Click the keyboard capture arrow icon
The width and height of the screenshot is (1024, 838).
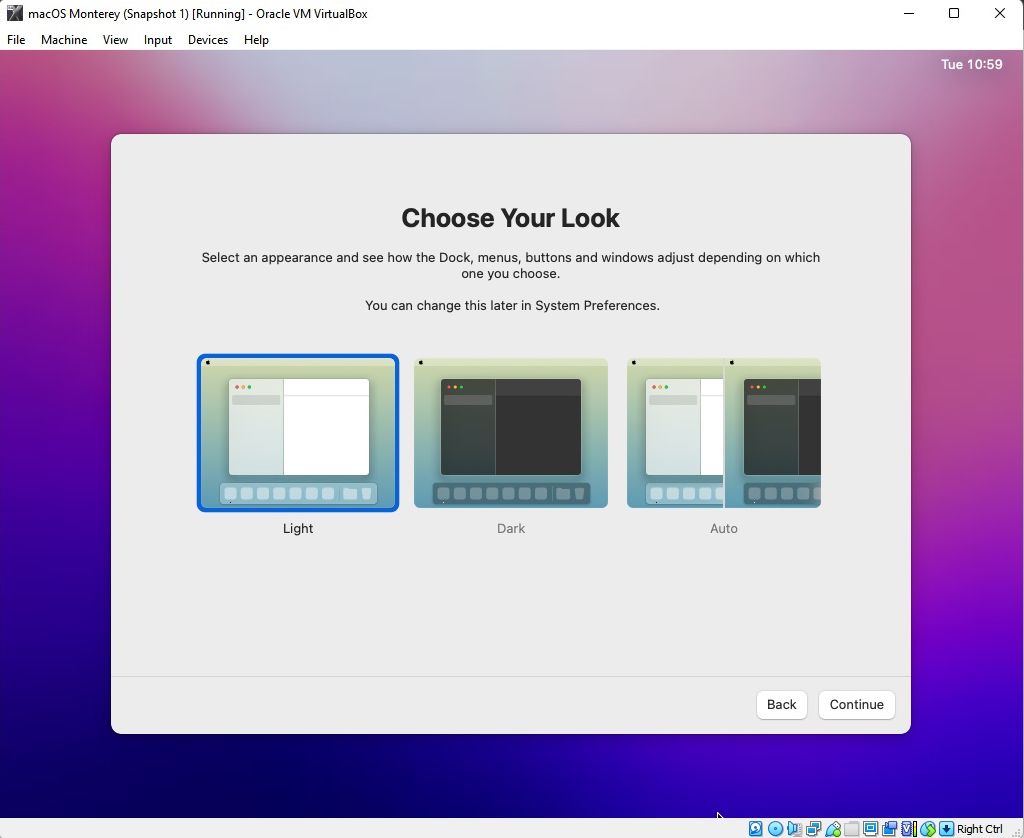pyautogui.click(x=946, y=829)
